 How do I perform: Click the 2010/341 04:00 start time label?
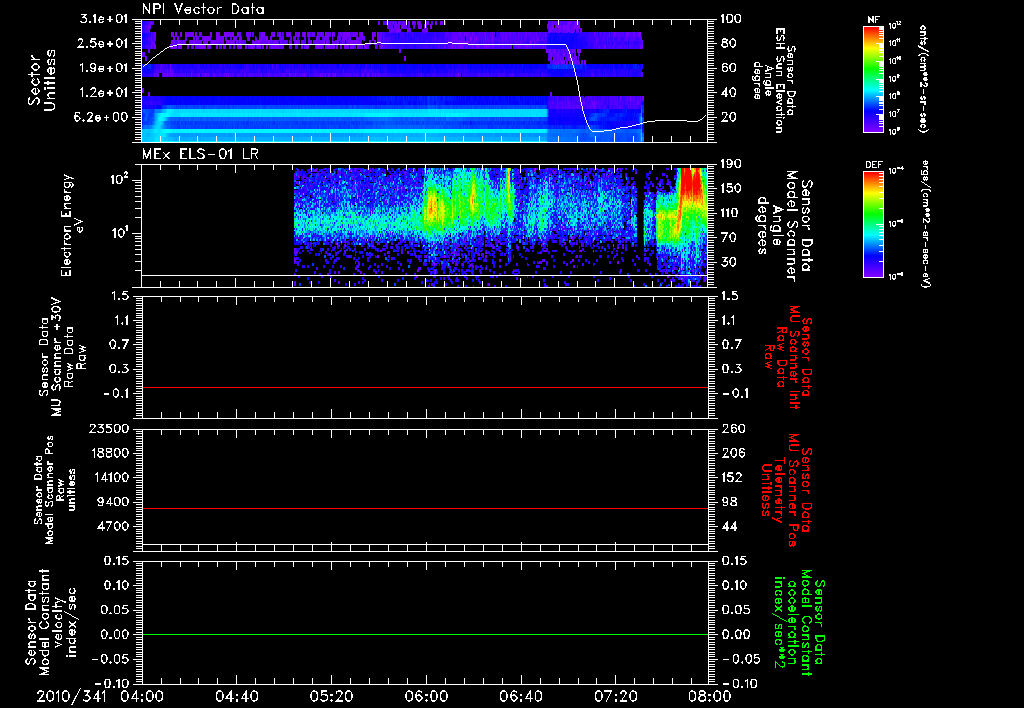point(102,695)
